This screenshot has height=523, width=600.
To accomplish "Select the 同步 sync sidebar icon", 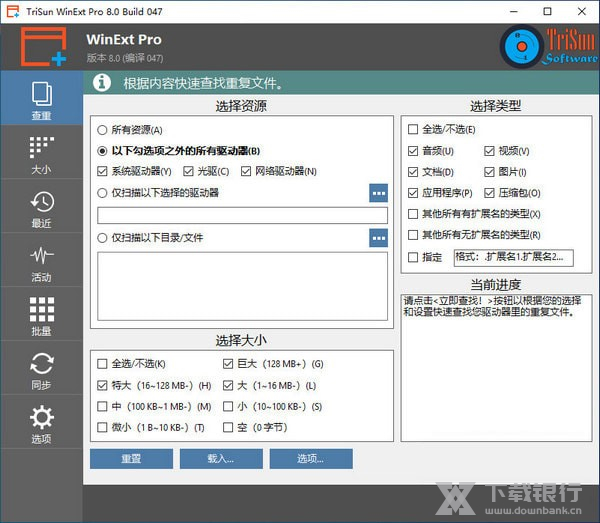I will [x=41, y=370].
